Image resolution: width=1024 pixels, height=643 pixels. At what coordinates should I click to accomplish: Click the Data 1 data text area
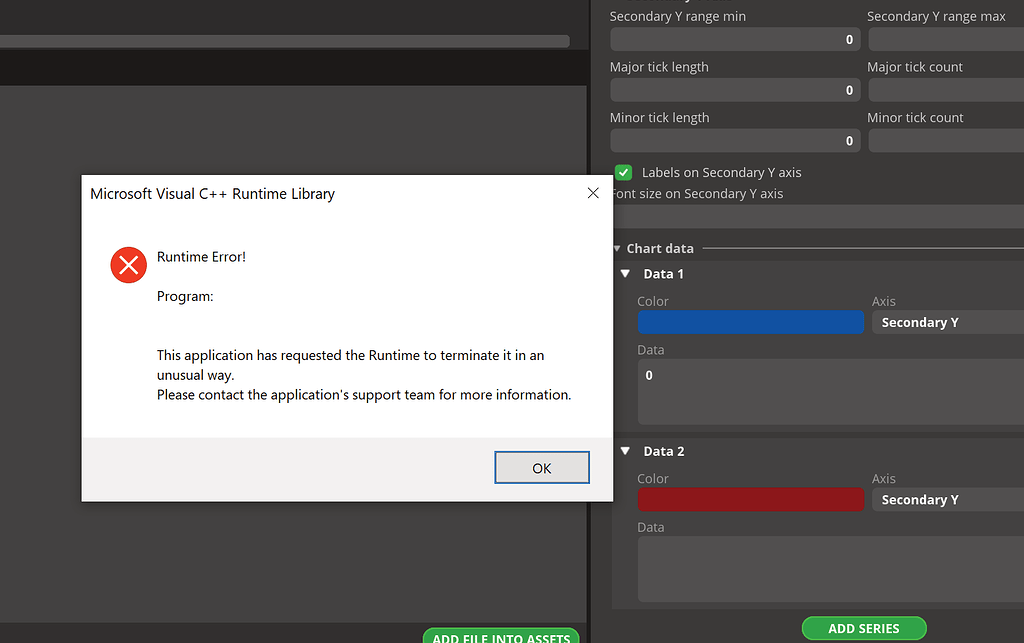coord(831,392)
